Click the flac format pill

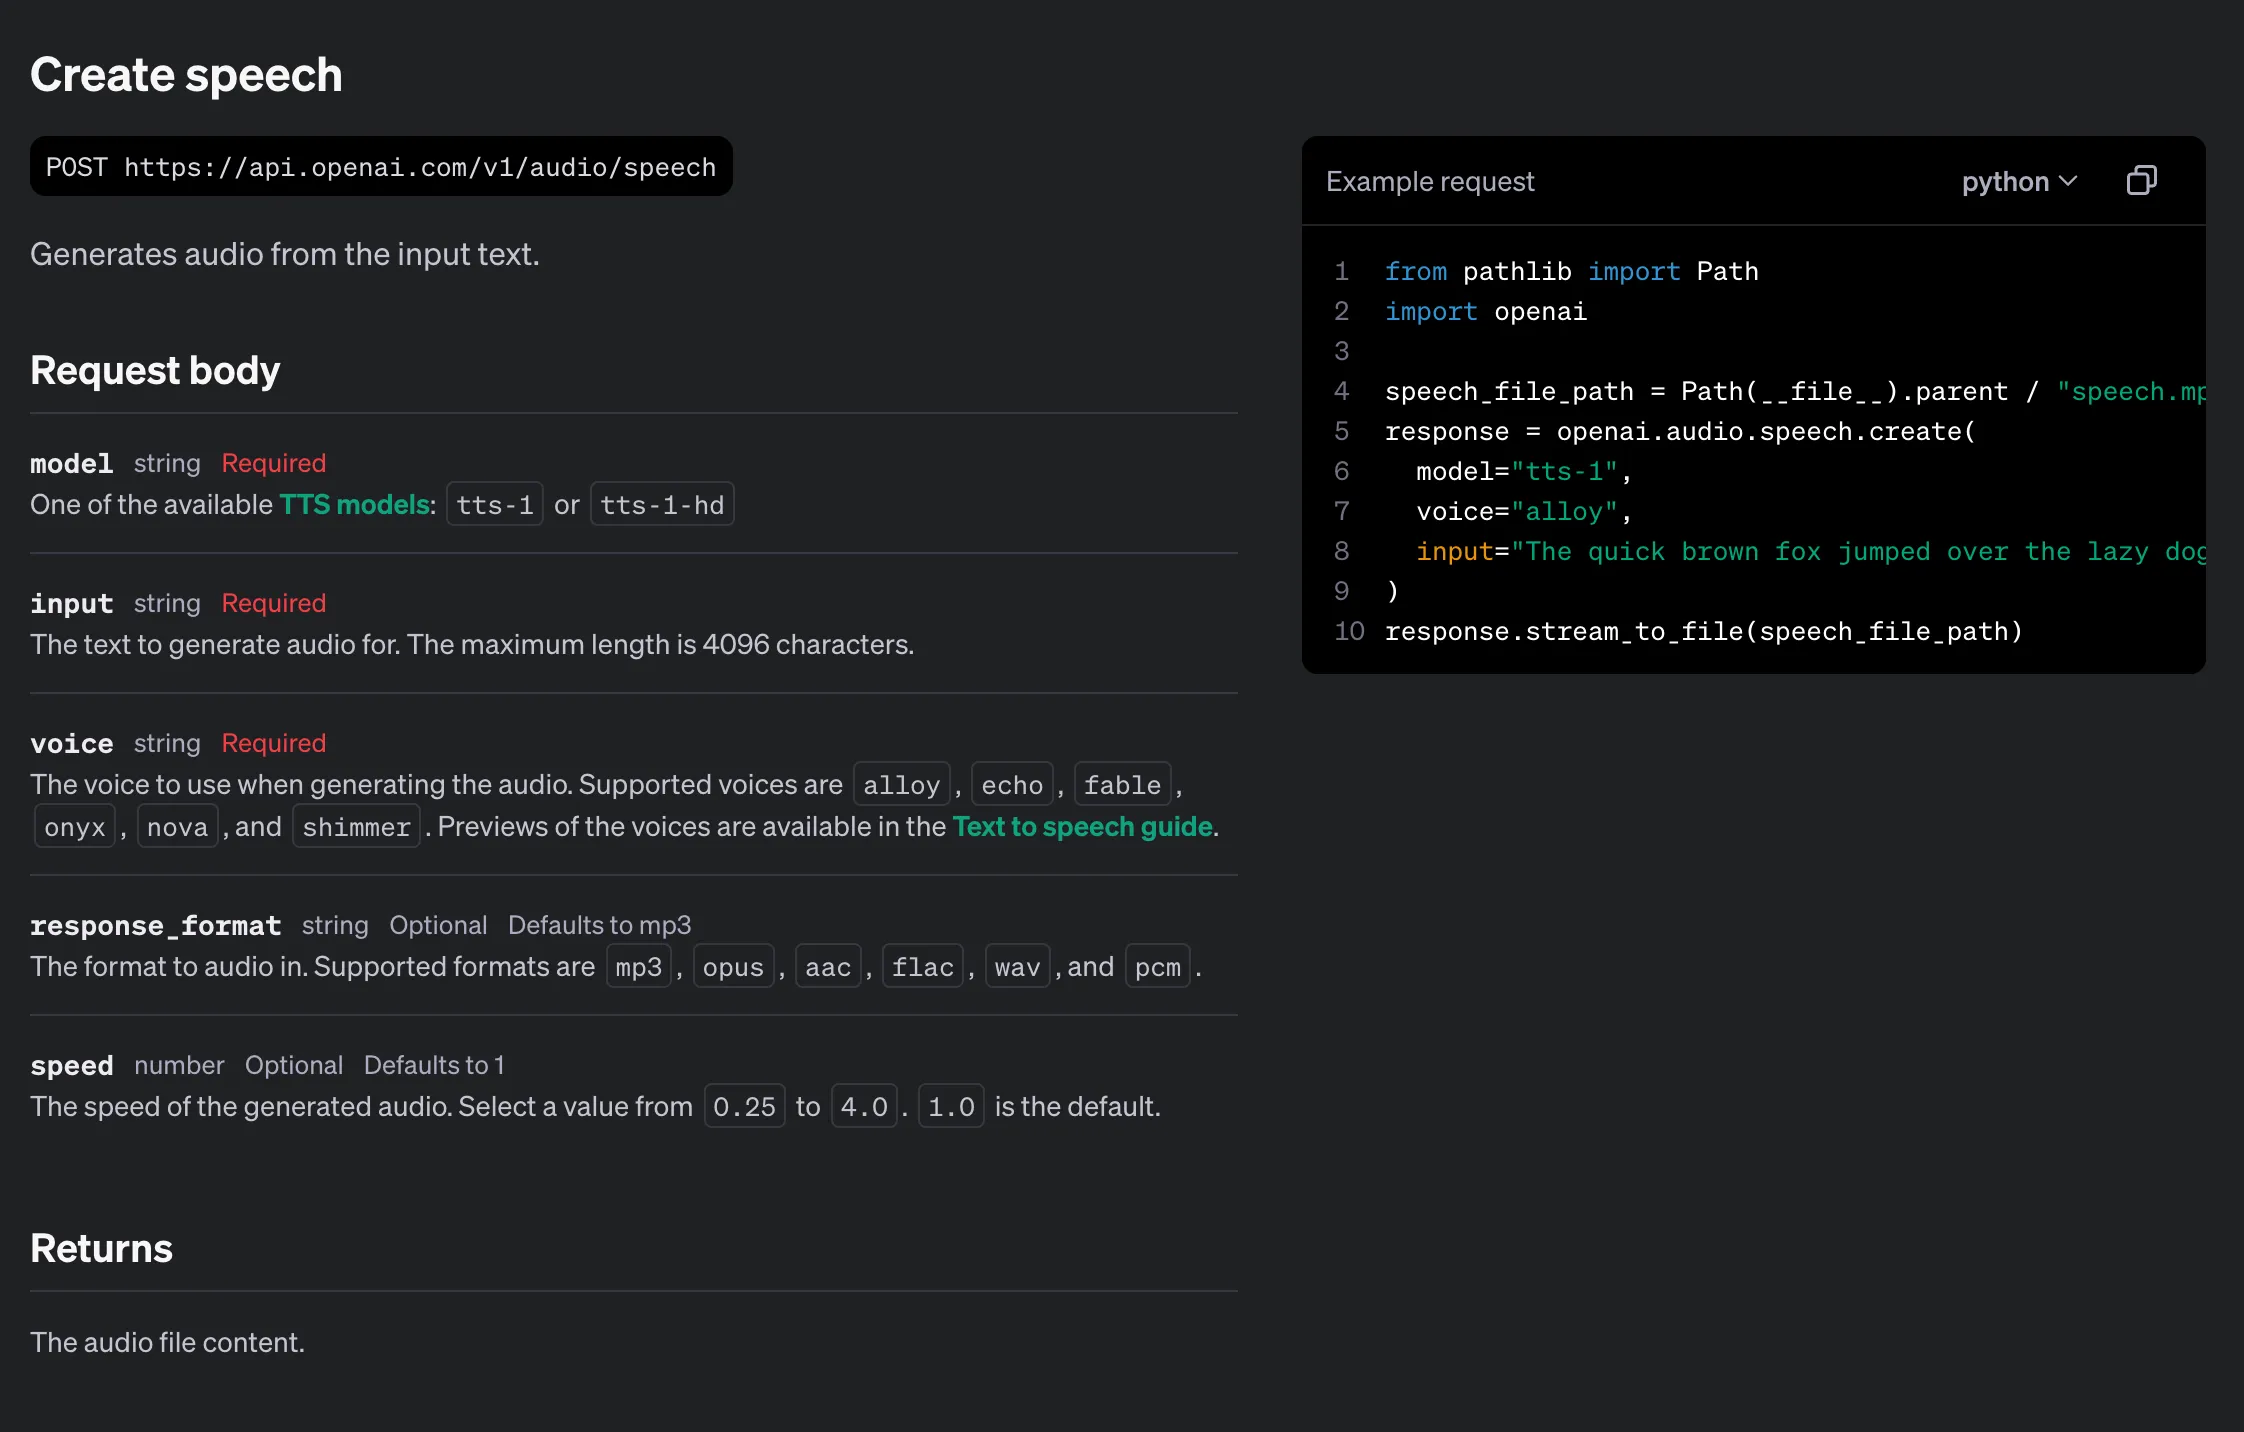tap(922, 966)
